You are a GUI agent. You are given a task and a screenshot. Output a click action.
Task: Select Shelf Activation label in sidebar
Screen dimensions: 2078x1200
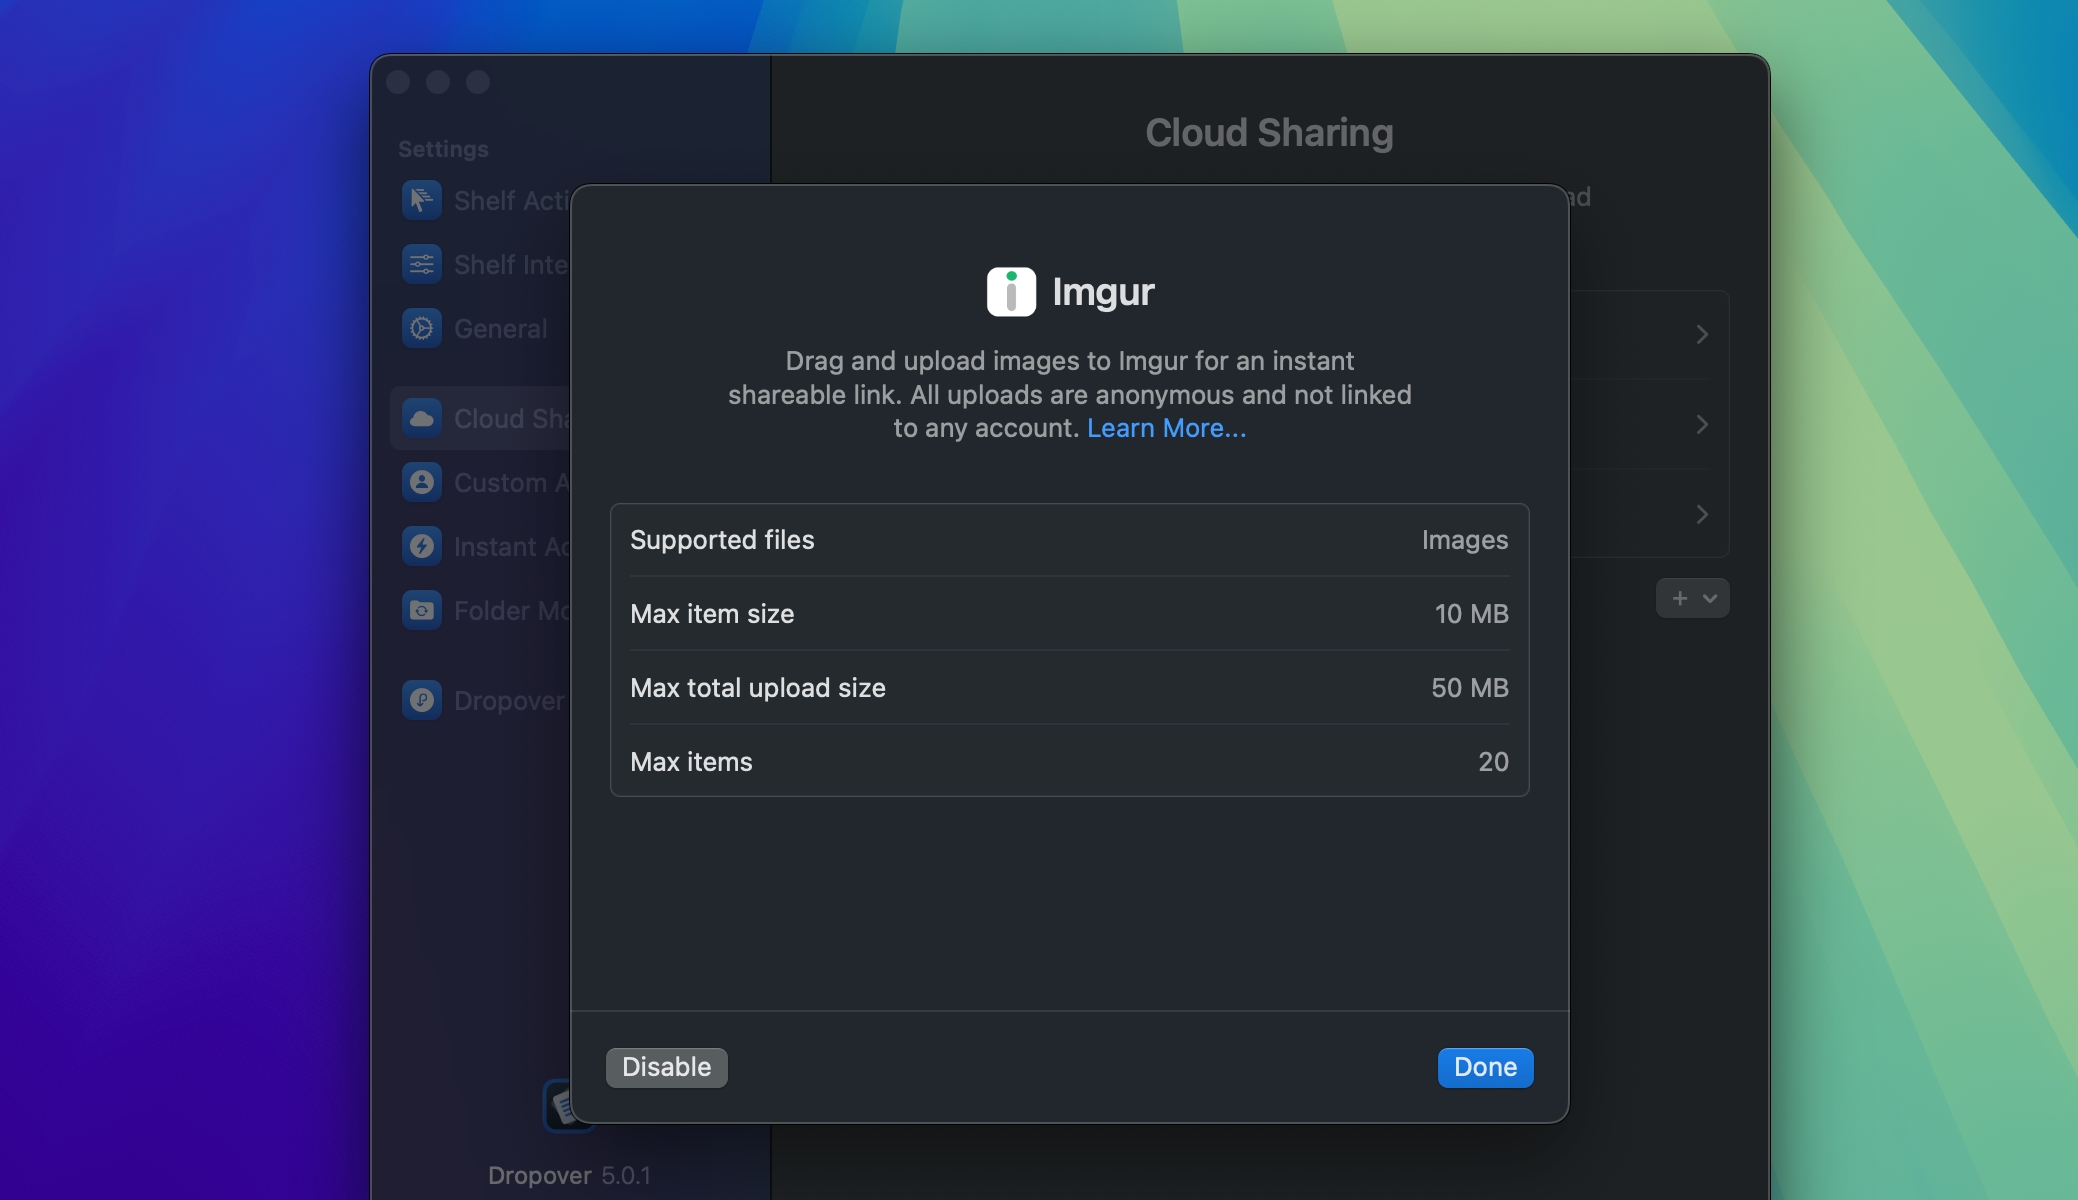[x=512, y=201]
